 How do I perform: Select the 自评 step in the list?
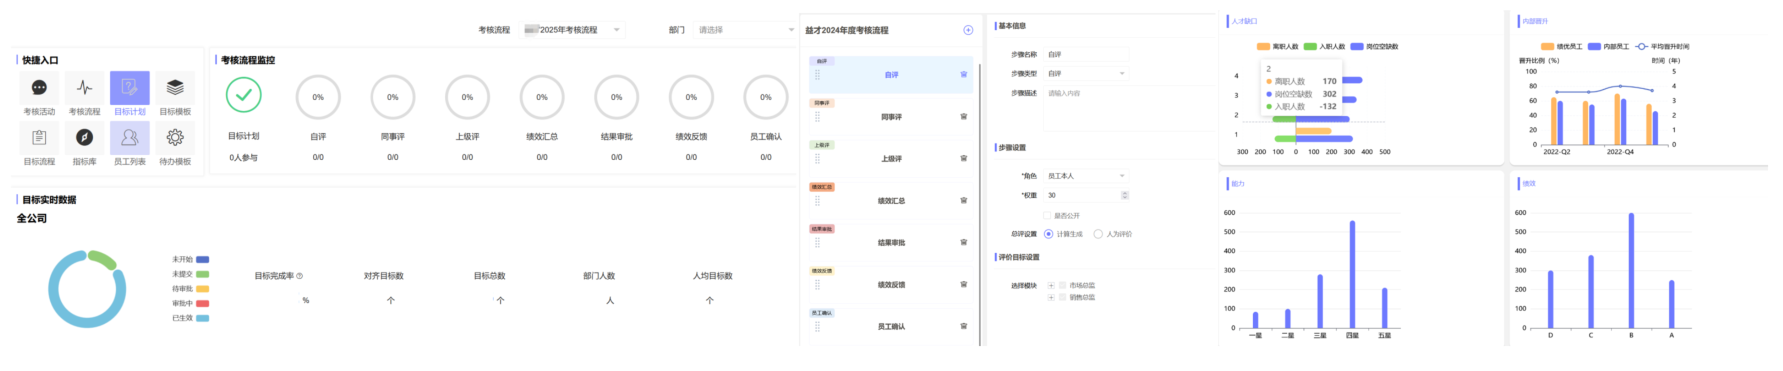click(x=891, y=75)
